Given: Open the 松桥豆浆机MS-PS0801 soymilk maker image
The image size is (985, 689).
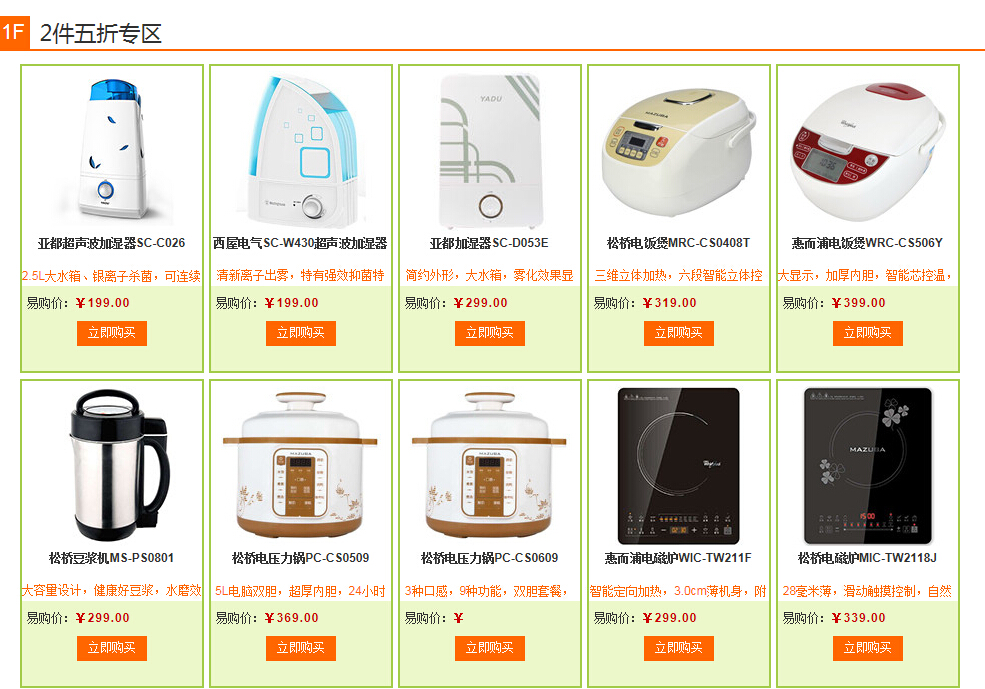Looking at the screenshot, I should point(112,465).
